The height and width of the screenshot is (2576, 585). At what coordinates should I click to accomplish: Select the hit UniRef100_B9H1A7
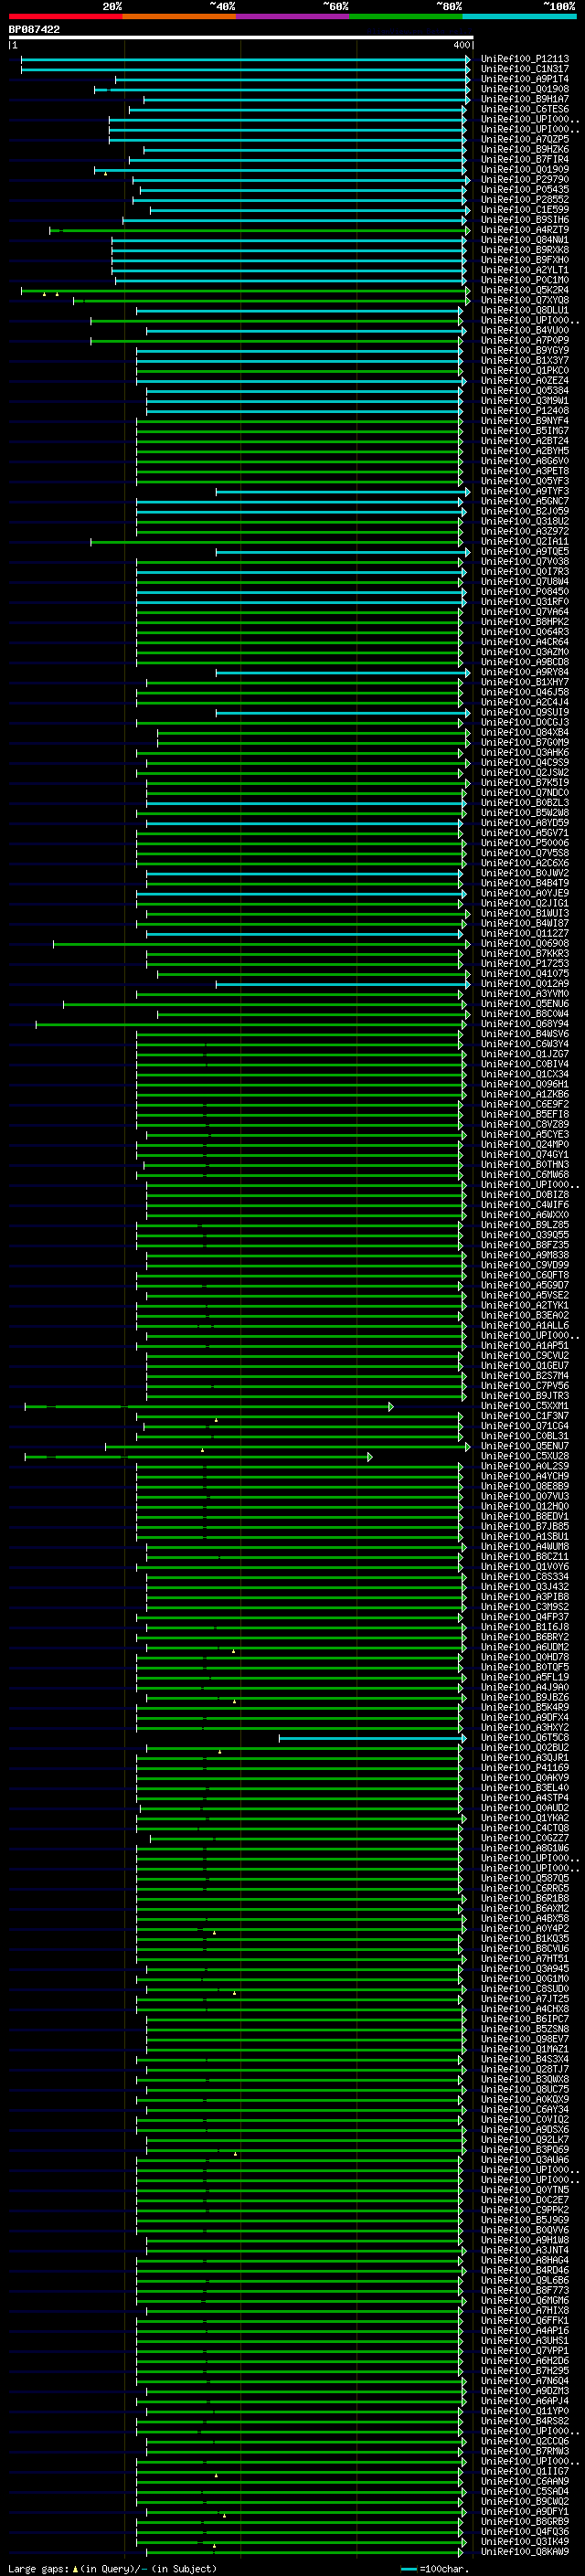click(525, 99)
